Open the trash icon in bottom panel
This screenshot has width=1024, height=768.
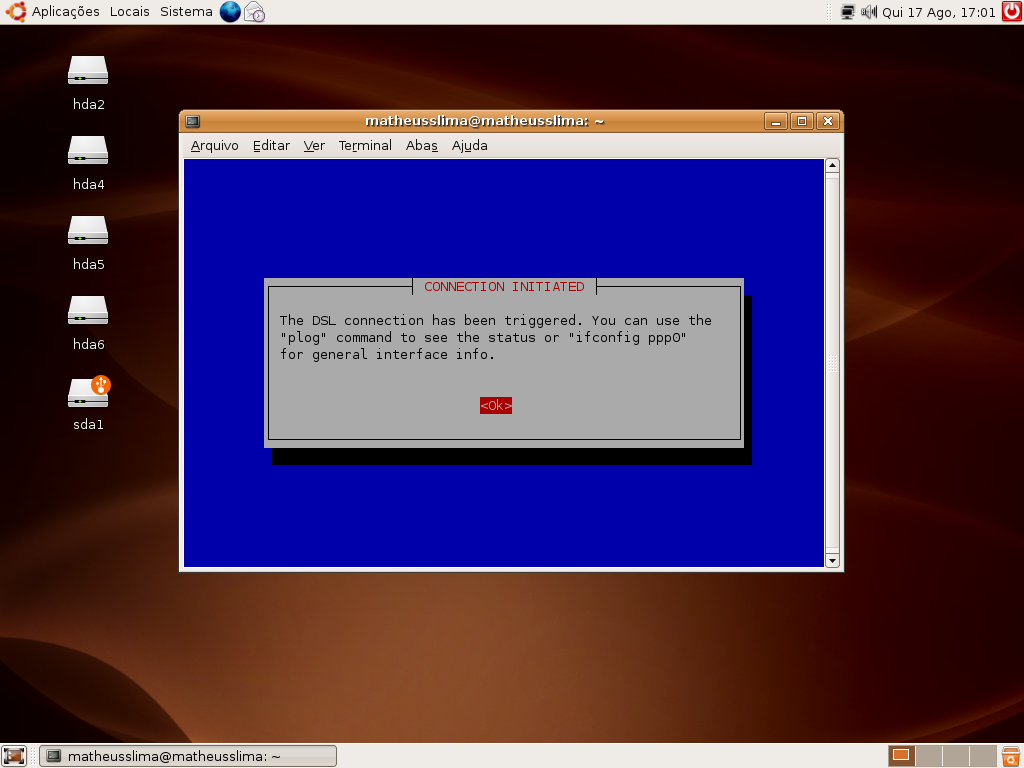[1011, 756]
